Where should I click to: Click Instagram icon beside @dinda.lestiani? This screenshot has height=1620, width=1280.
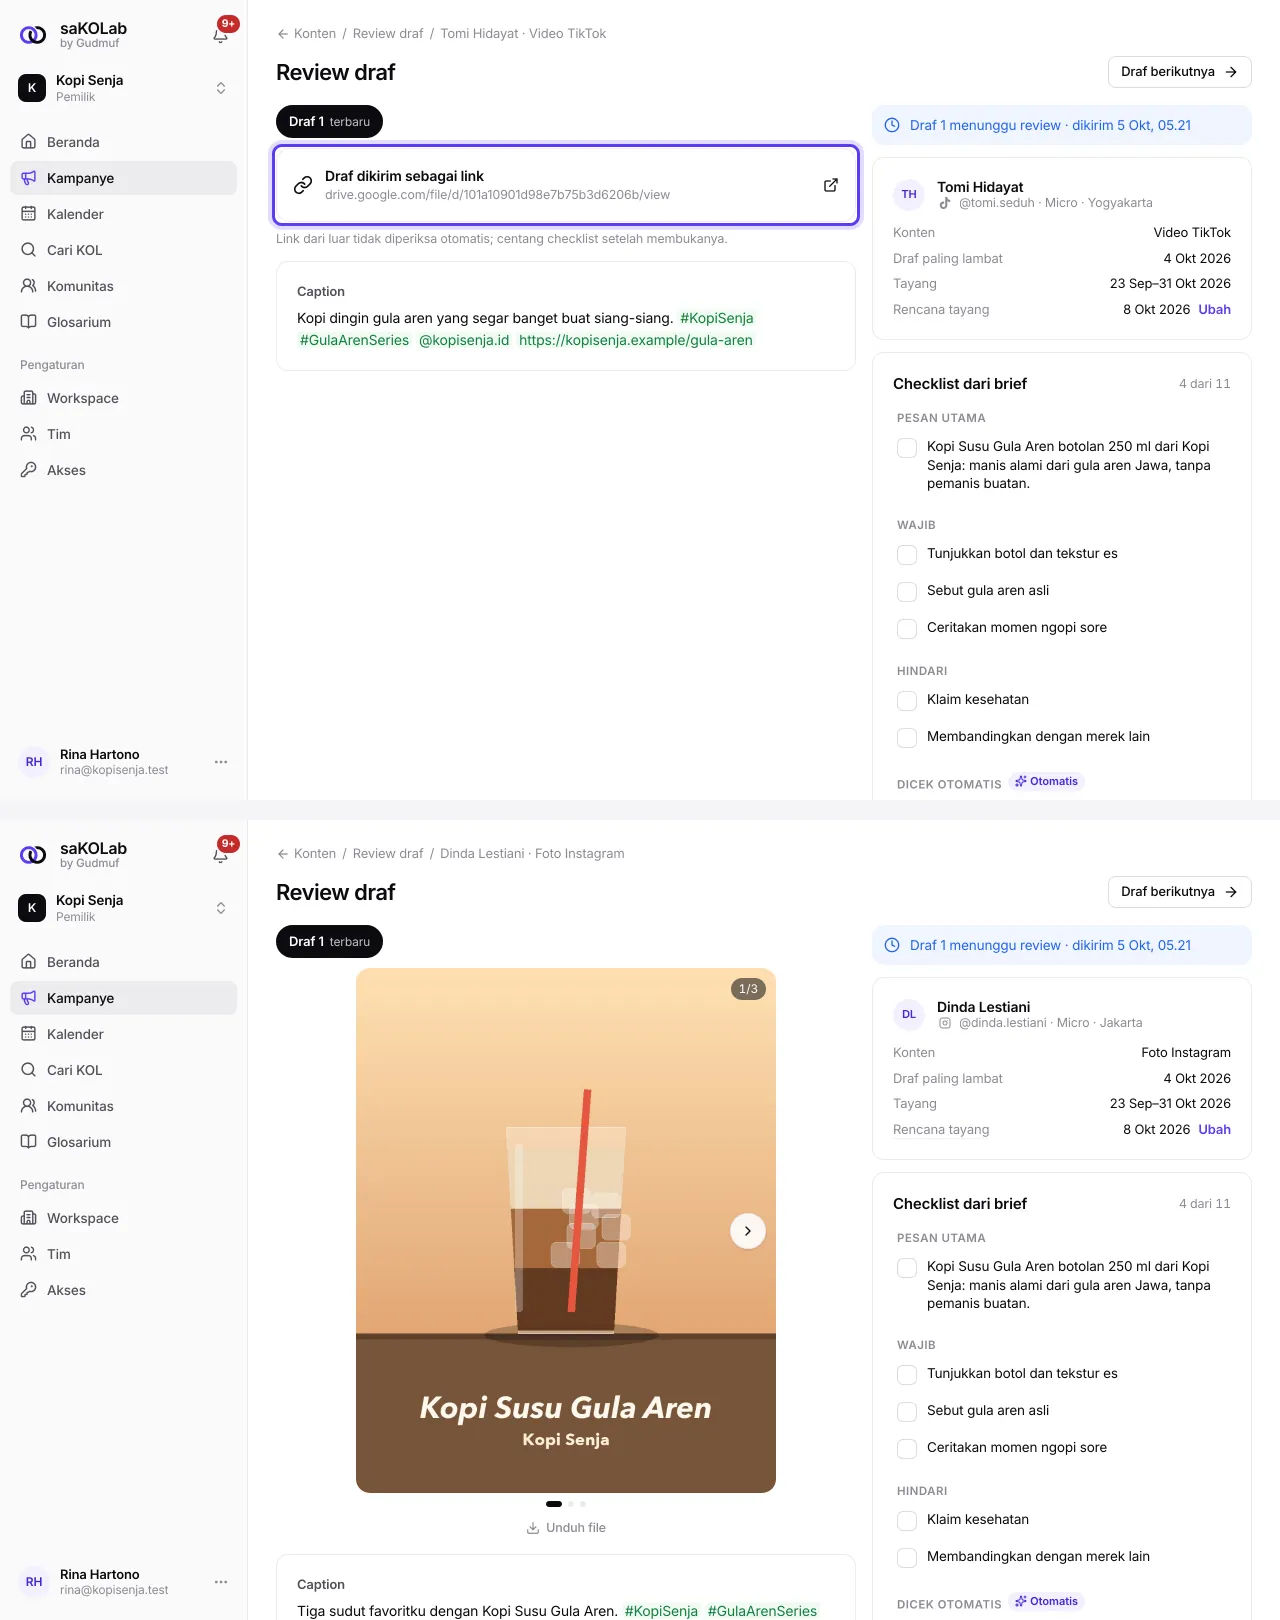point(945,1023)
